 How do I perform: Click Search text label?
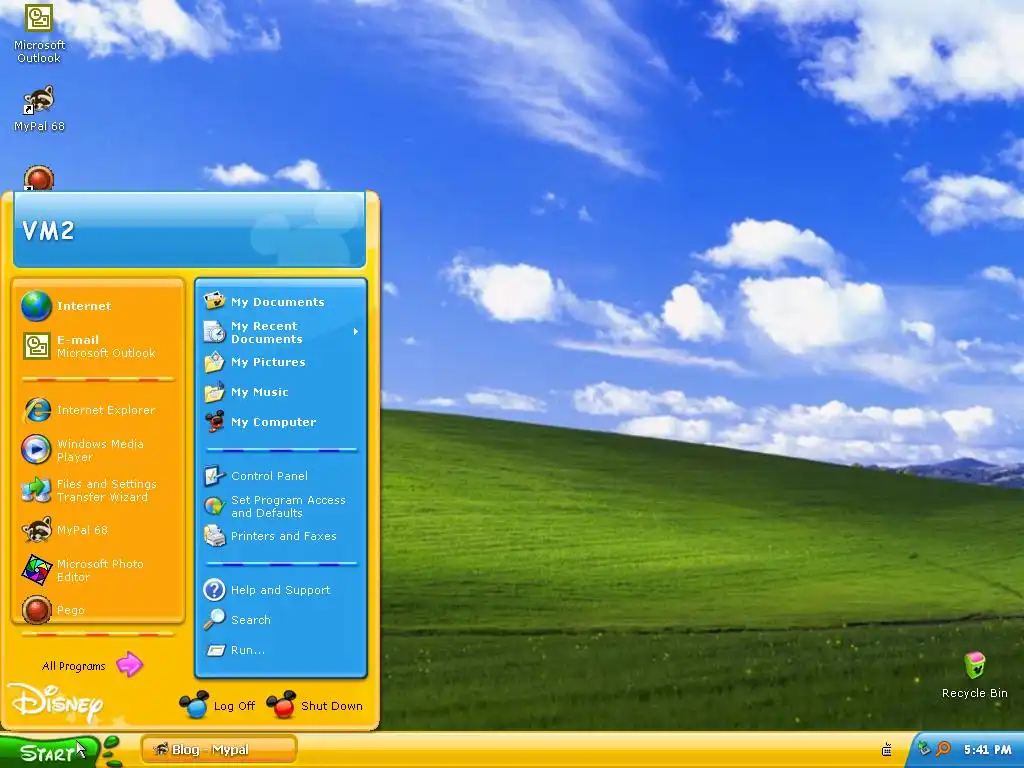pos(250,620)
